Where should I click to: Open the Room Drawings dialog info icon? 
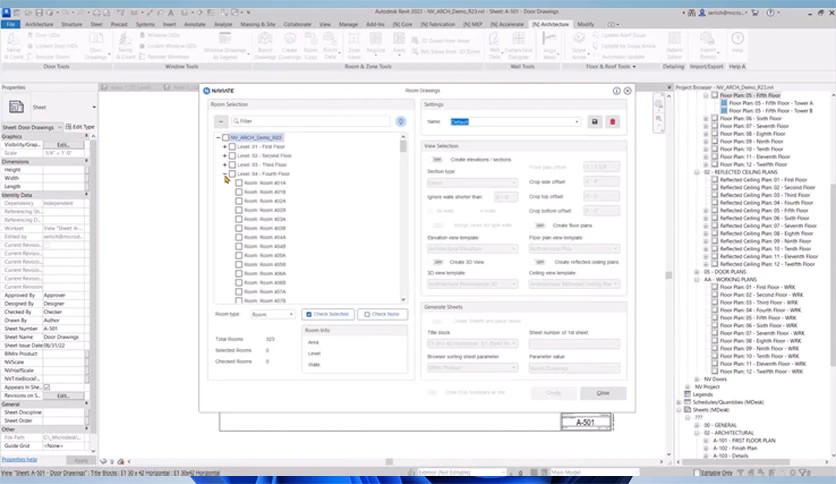tap(616, 91)
